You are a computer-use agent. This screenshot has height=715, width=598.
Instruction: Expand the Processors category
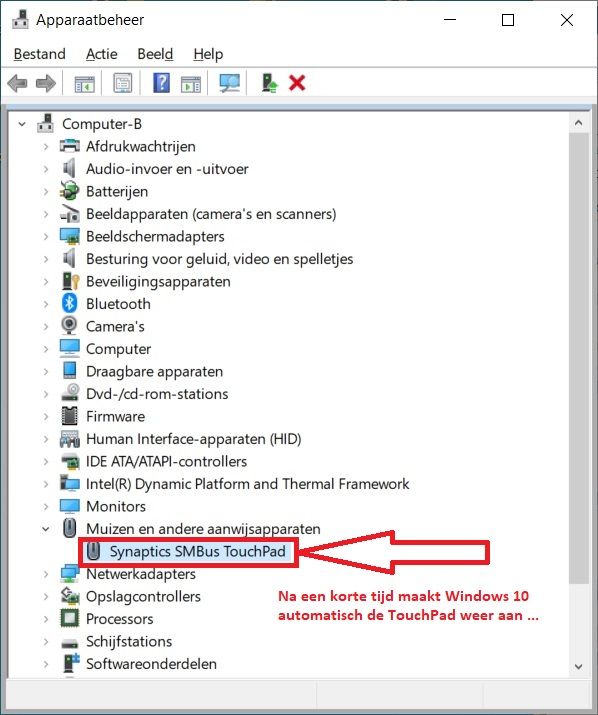coord(46,619)
